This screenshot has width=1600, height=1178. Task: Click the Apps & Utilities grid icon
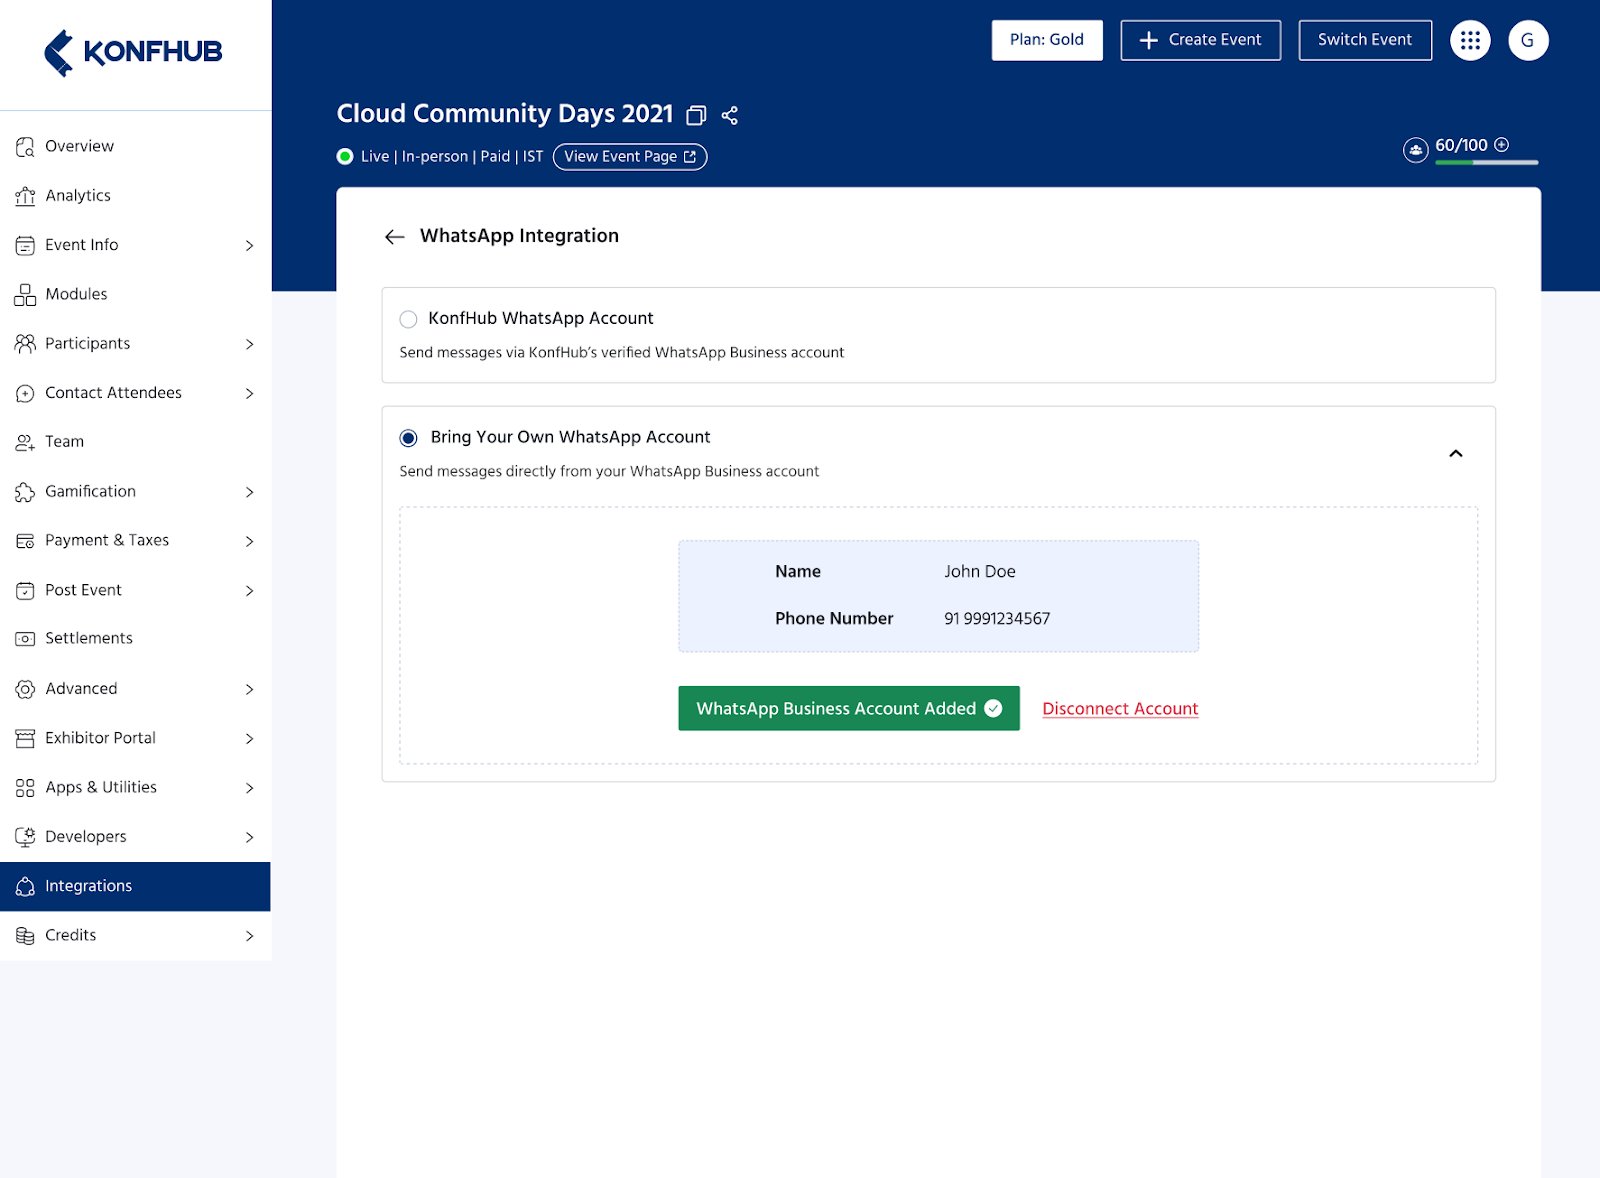point(25,788)
